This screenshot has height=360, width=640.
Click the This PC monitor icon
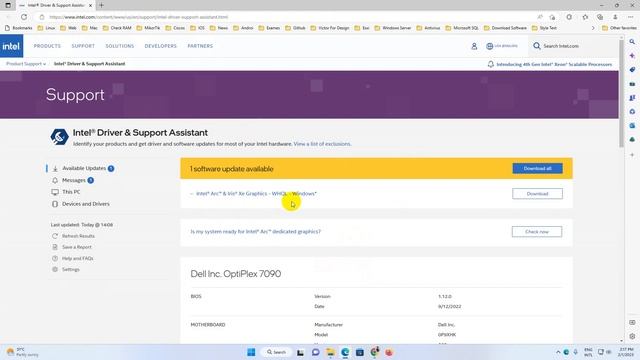pyautogui.click(x=55, y=192)
